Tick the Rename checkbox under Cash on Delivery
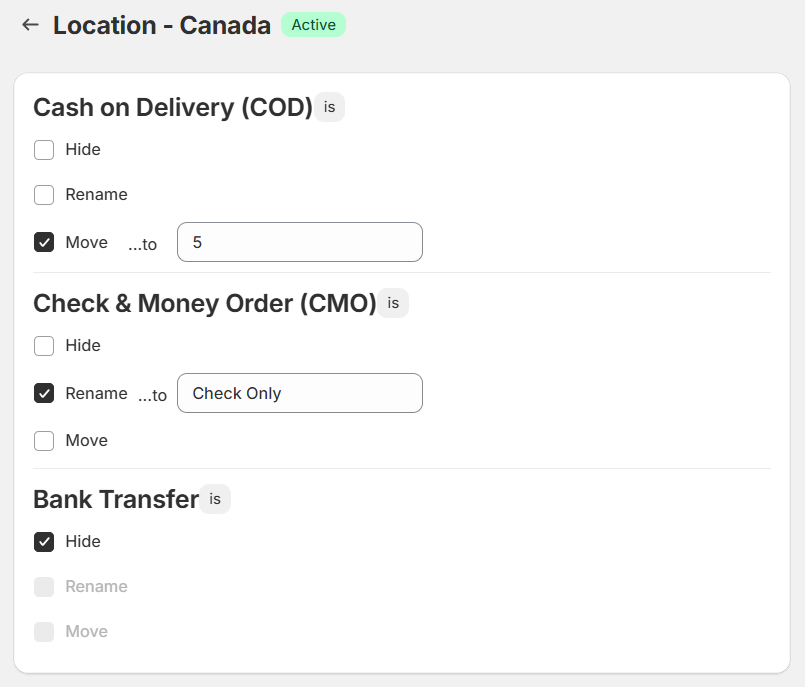Viewport: 805px width, 687px height. pos(44,195)
